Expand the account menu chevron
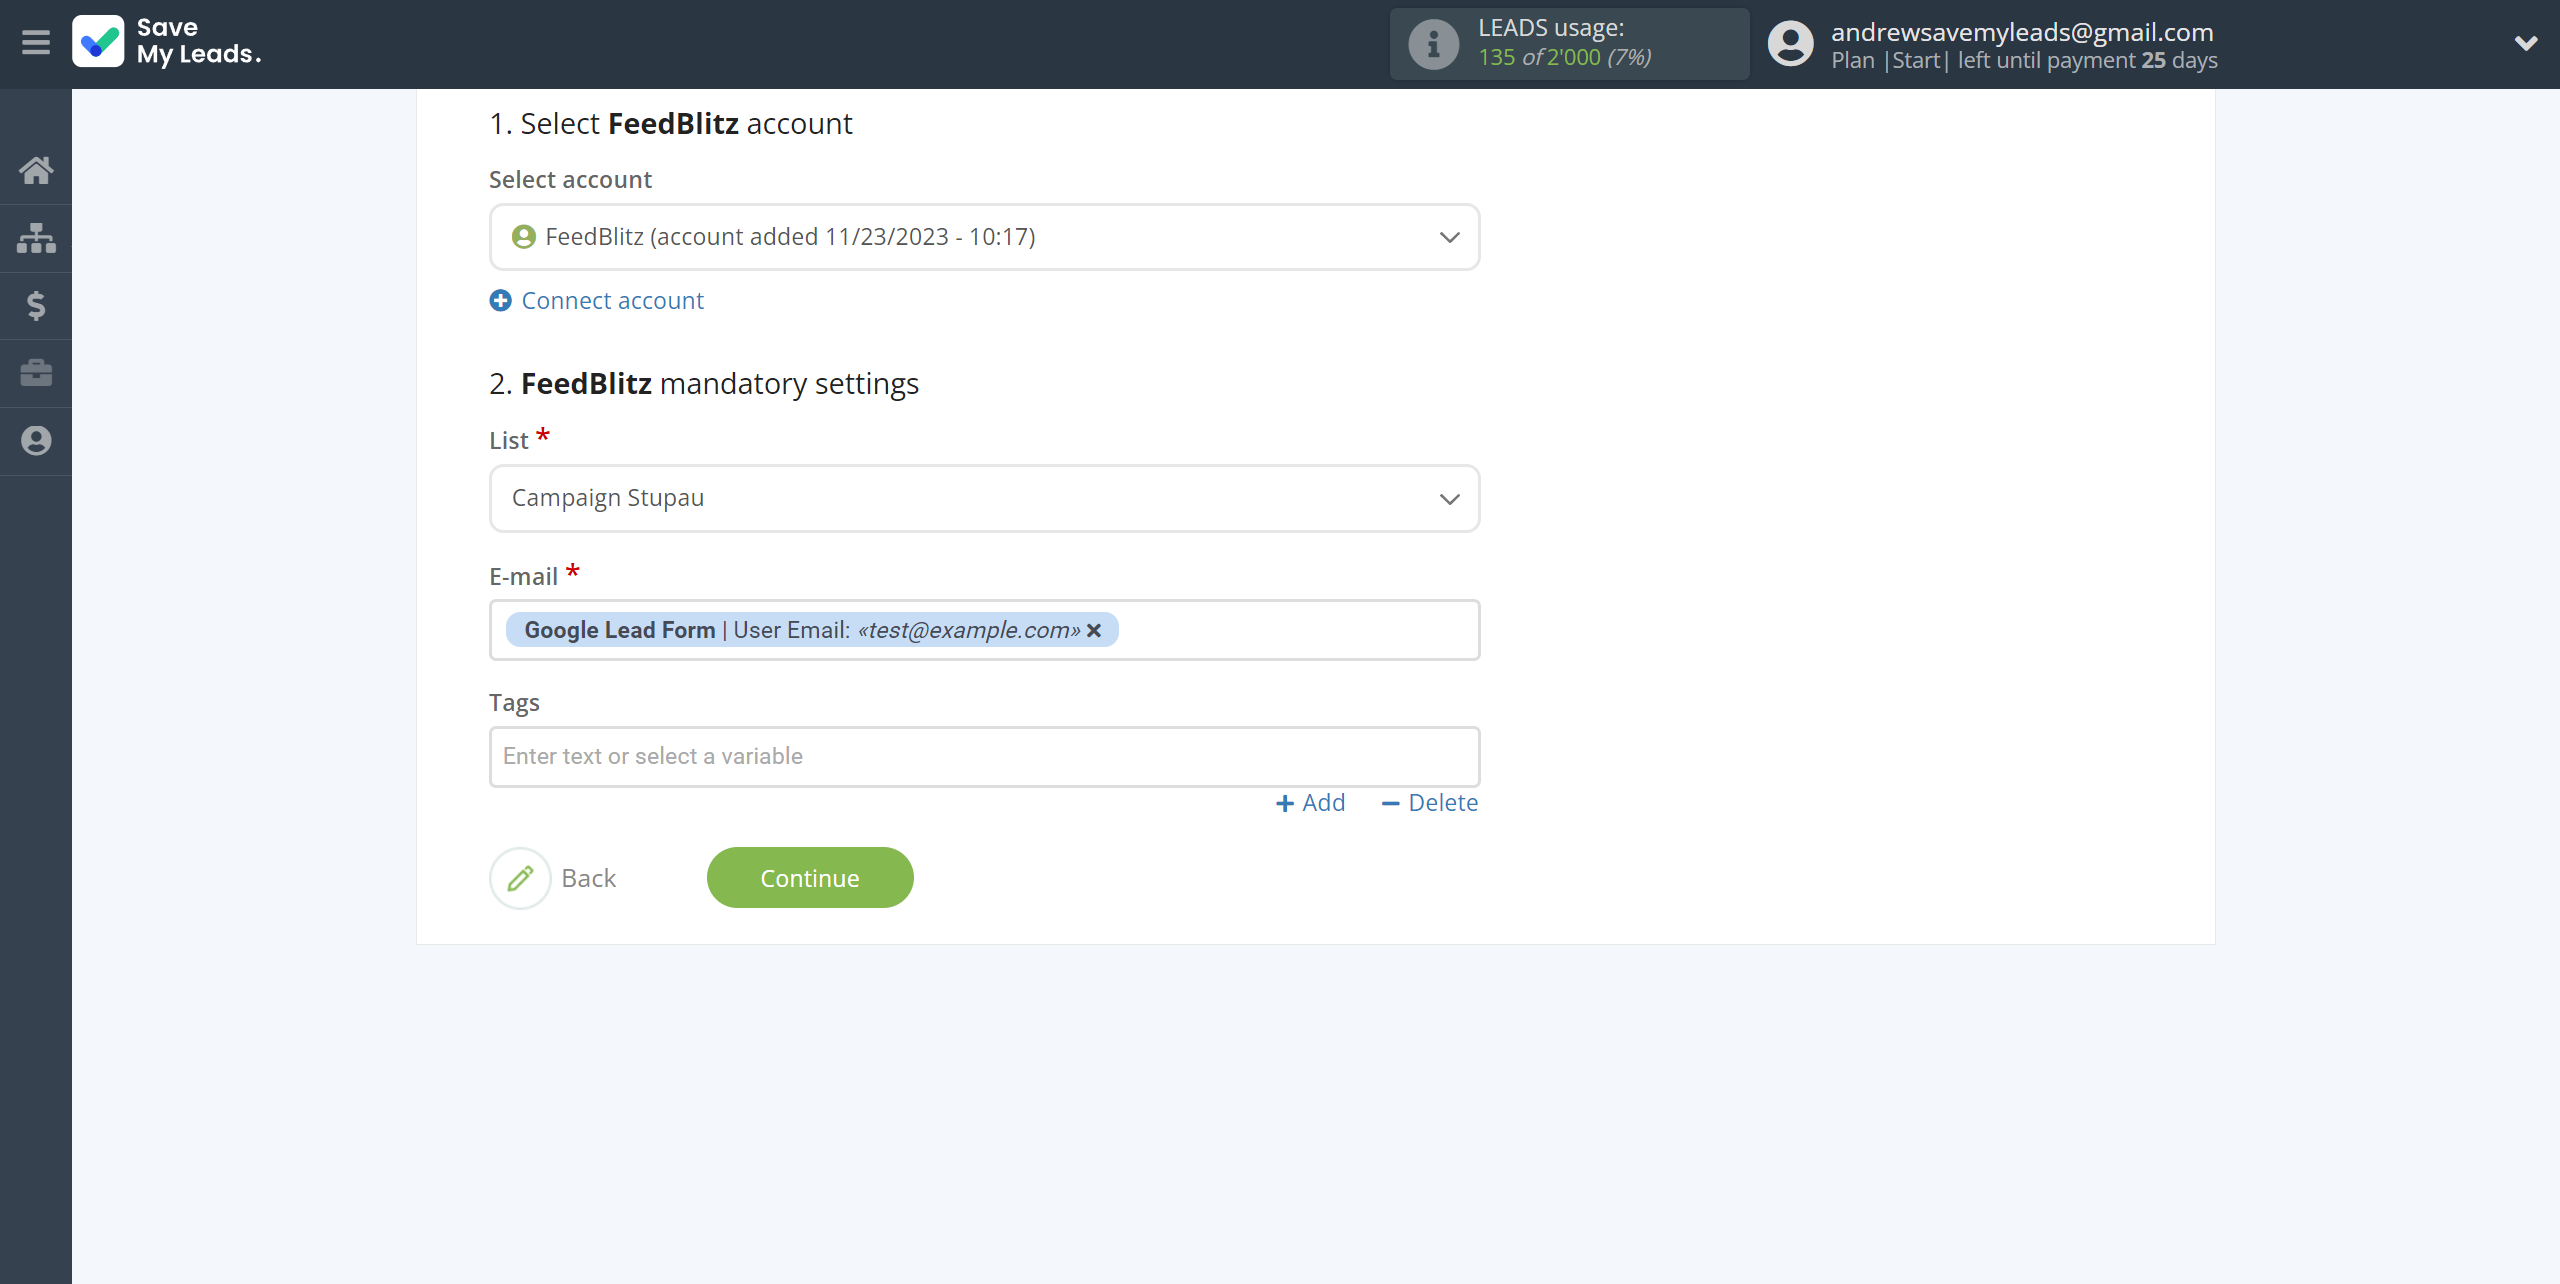The image size is (2560, 1284). 2526,43
